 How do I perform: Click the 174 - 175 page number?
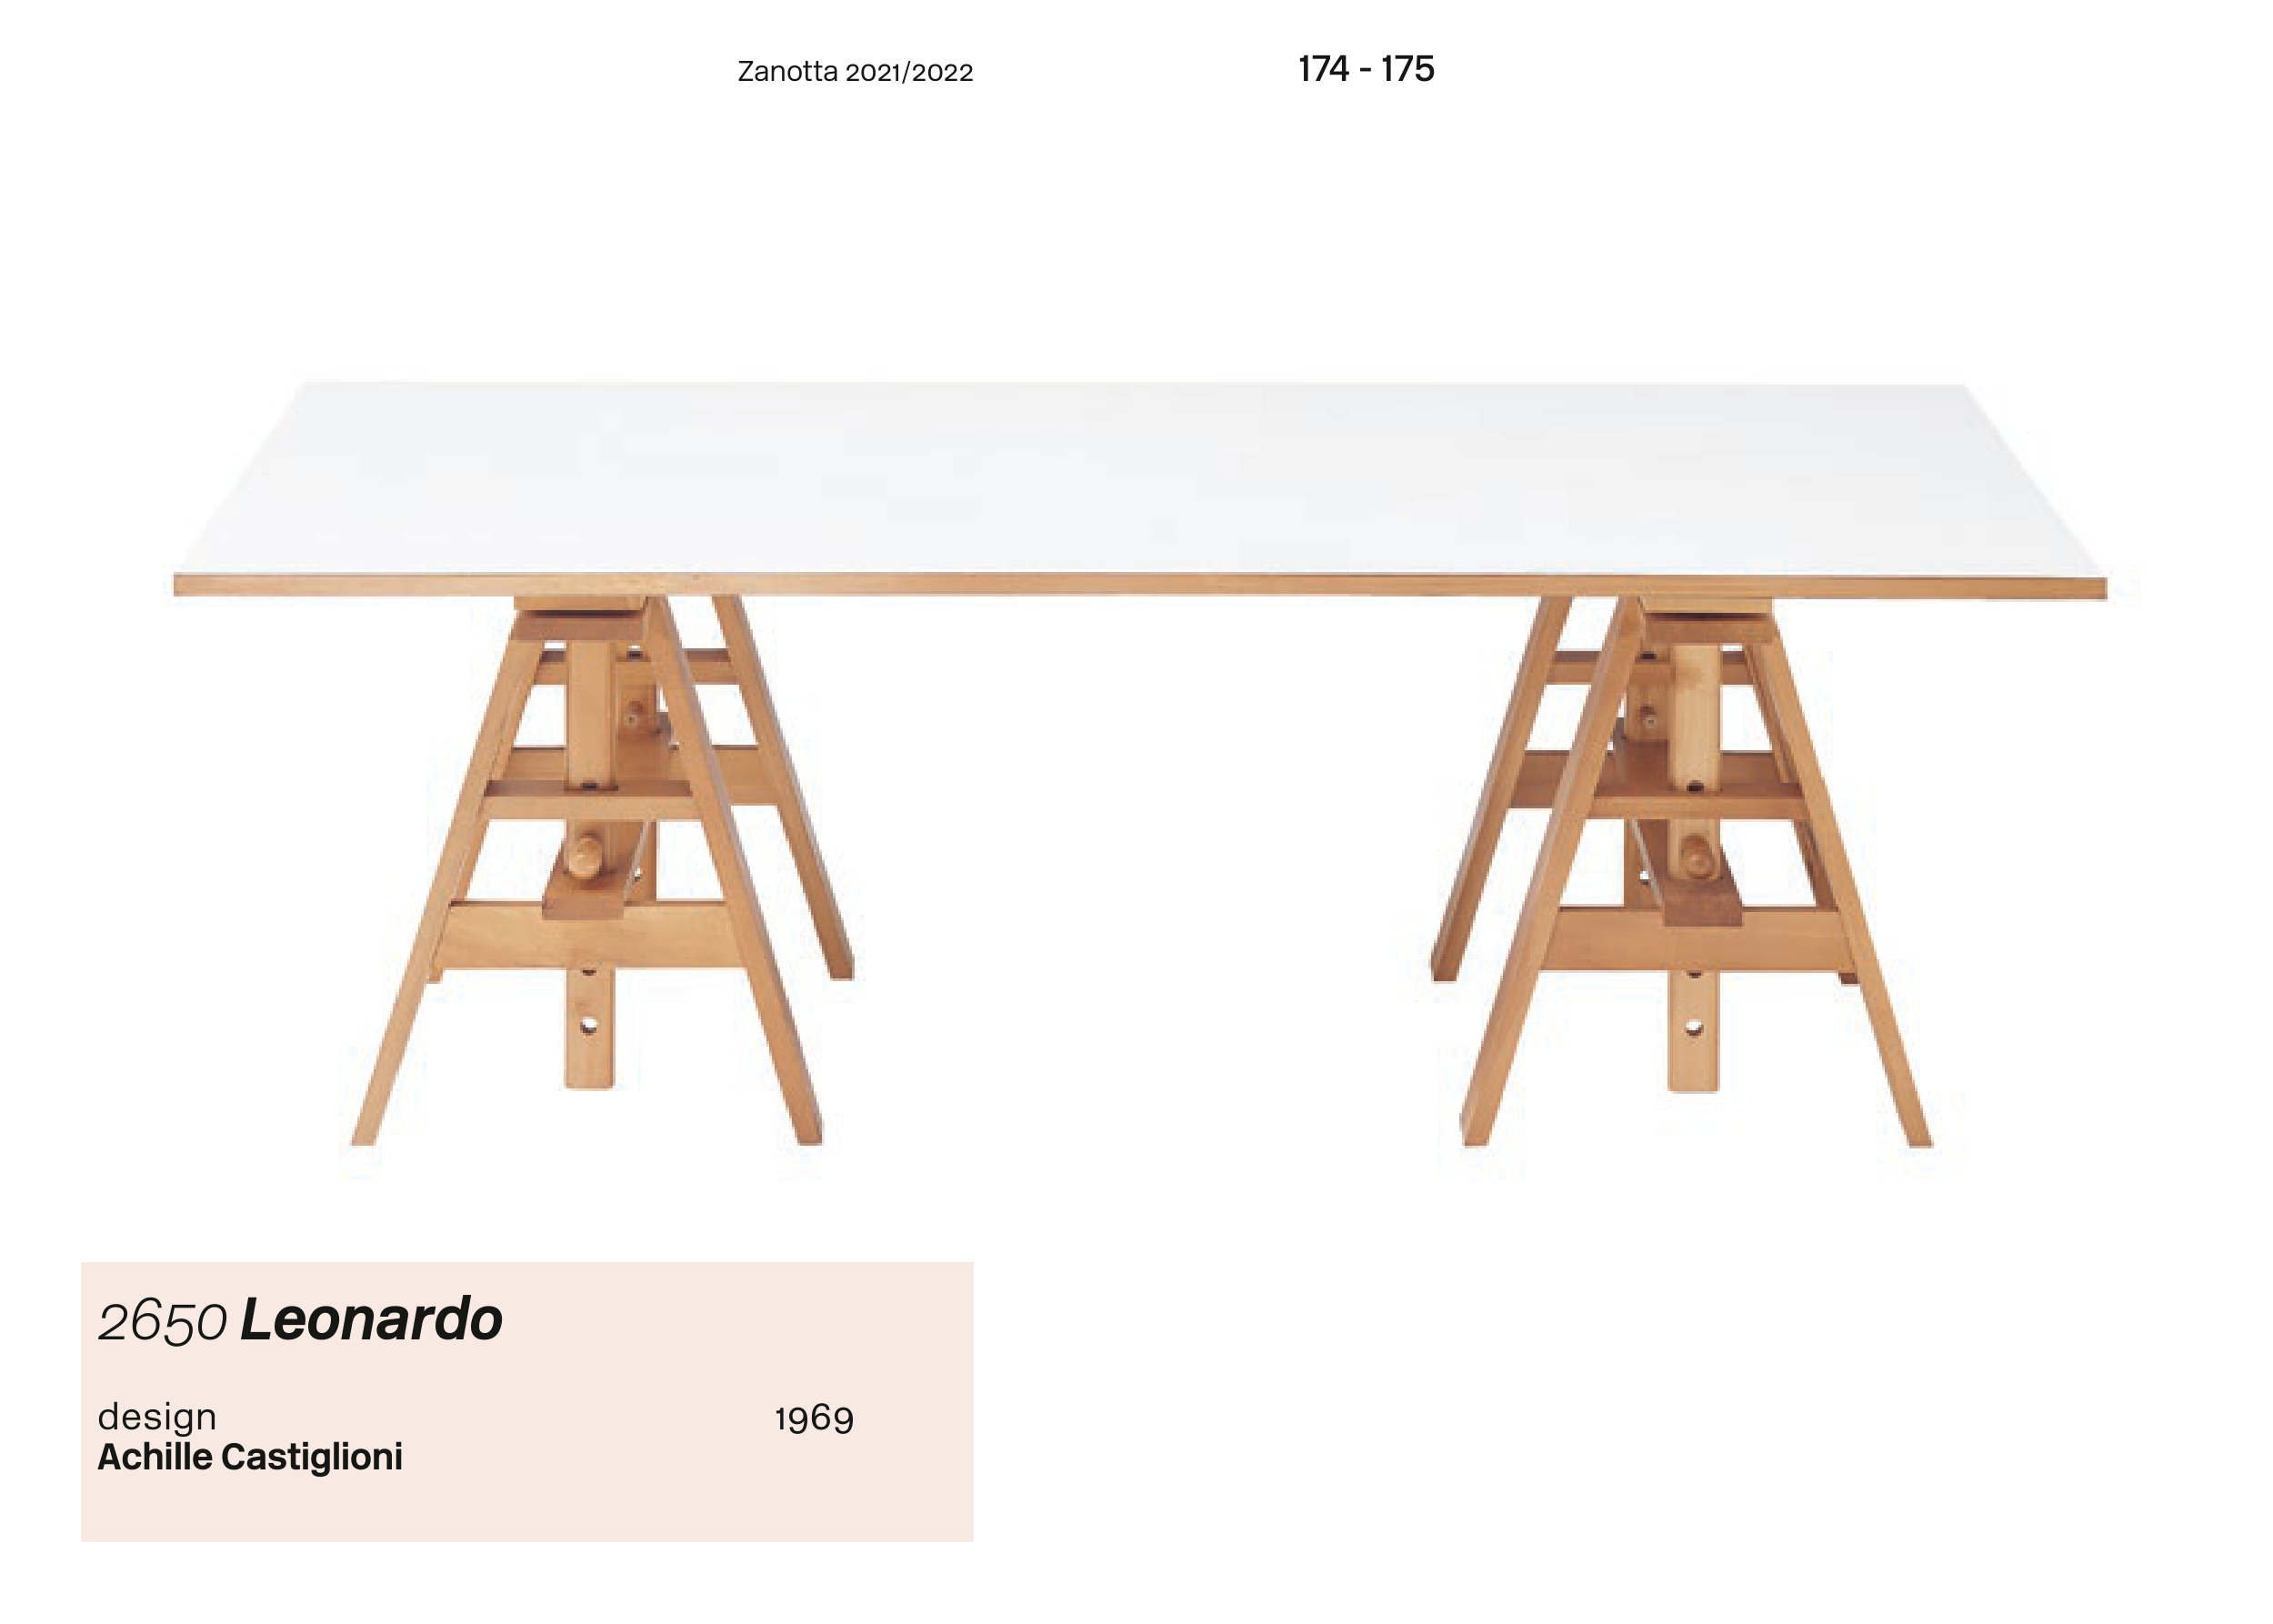pos(1365,69)
